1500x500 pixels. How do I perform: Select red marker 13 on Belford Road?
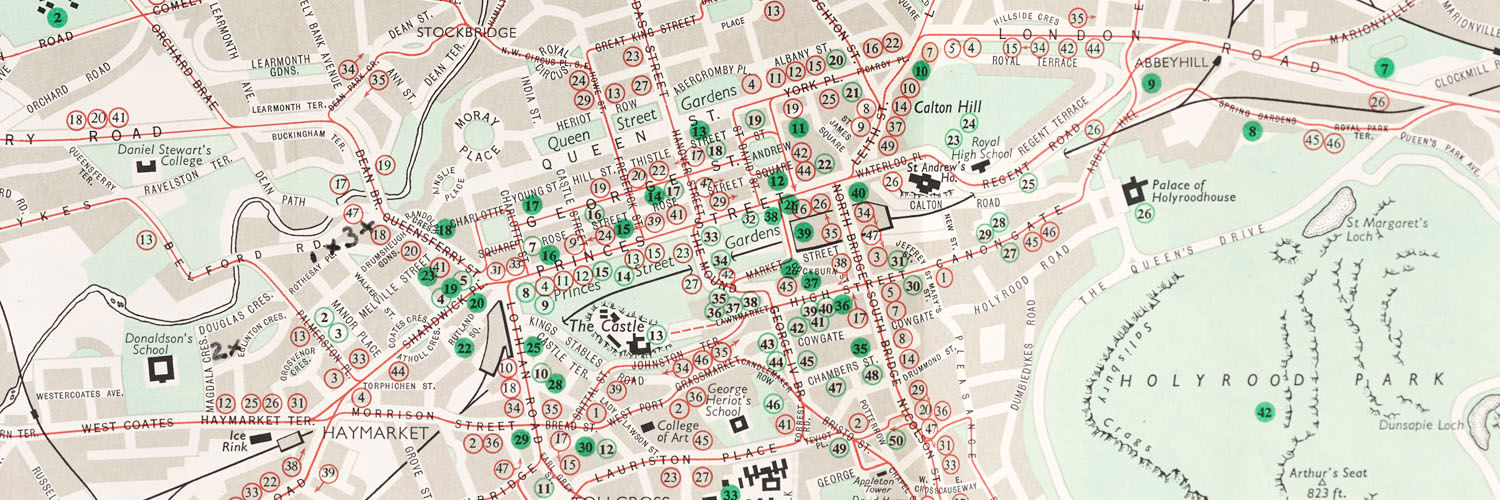click(147, 239)
